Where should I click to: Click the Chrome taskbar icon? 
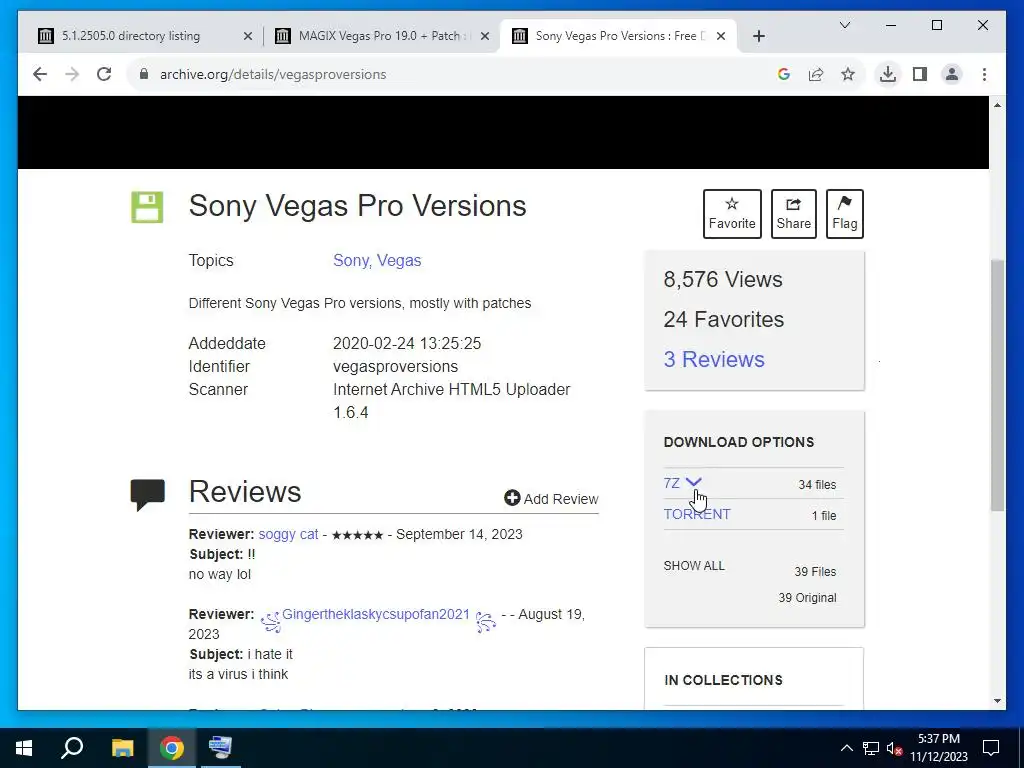coord(172,748)
